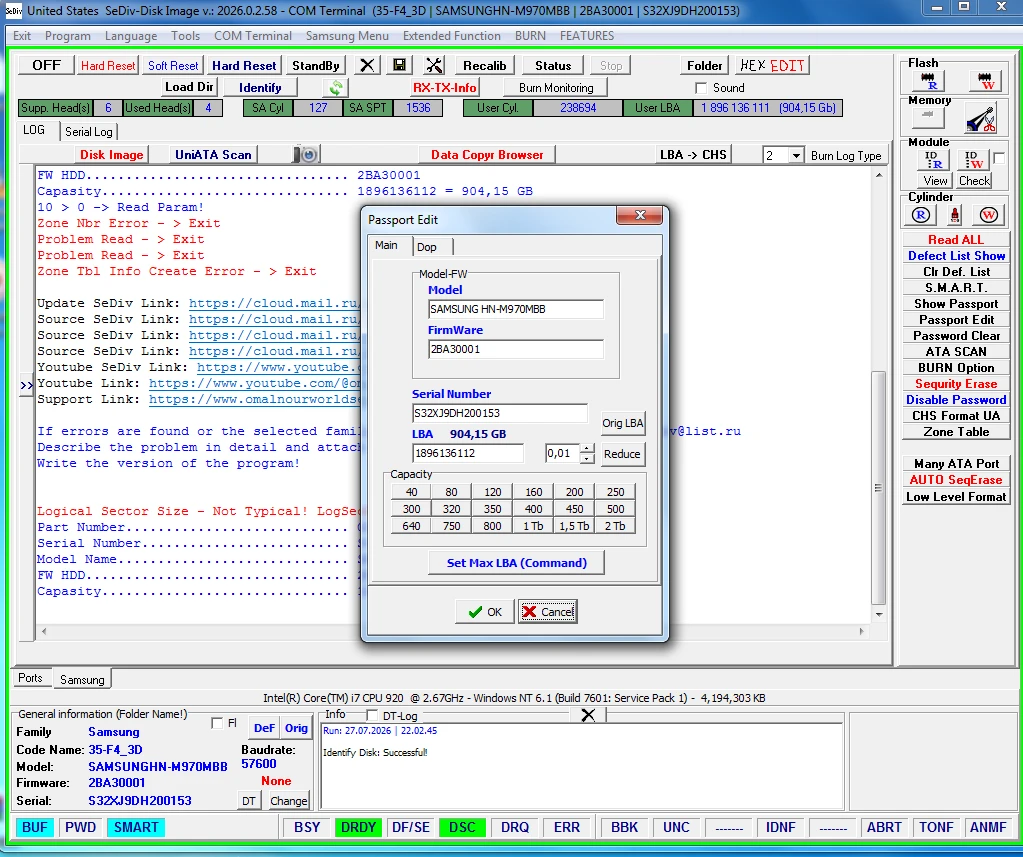Switch to the Dop tab in Passport Edit

point(427,247)
